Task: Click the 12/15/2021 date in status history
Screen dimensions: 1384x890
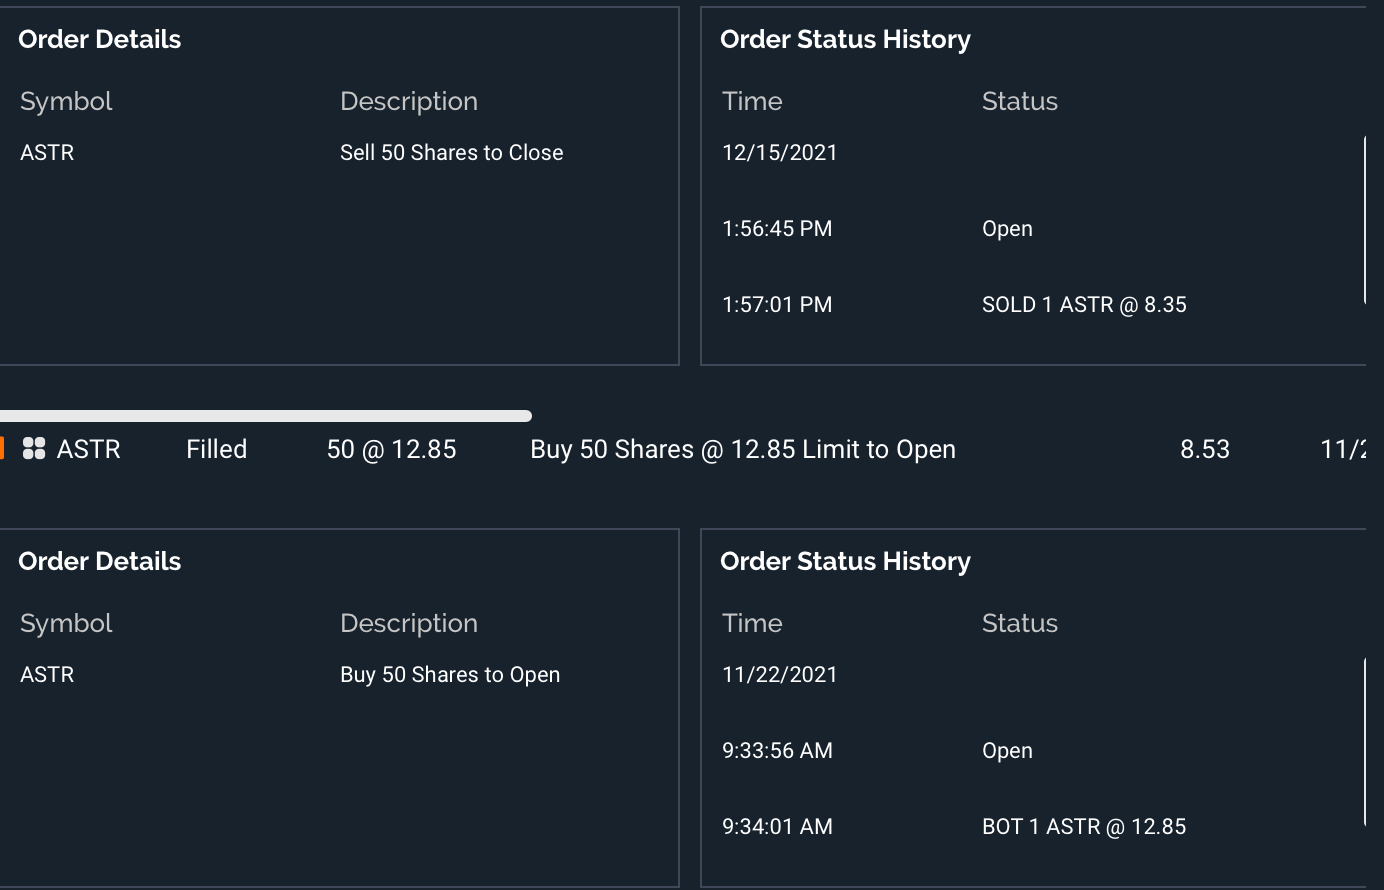Action: tap(780, 153)
